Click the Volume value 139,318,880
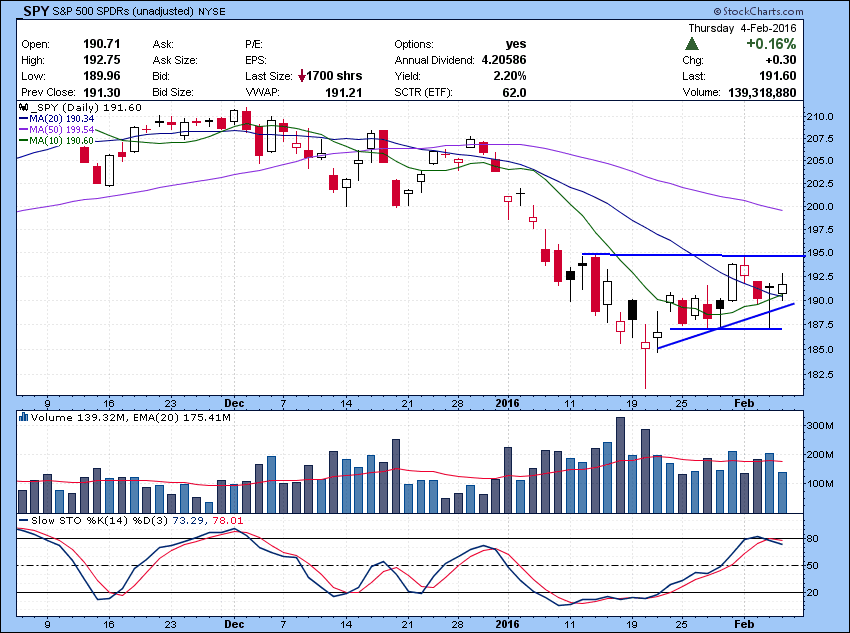This screenshot has height=633, width=850. click(762, 92)
